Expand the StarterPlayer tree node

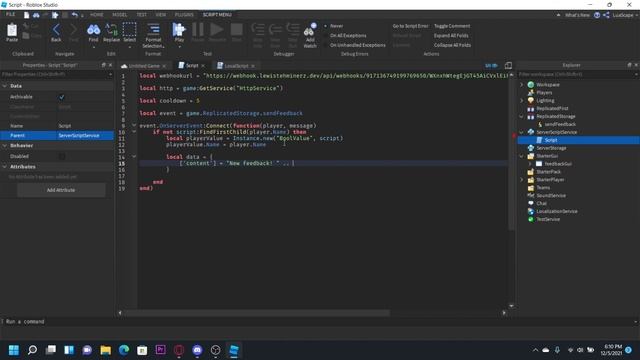coord(521,180)
